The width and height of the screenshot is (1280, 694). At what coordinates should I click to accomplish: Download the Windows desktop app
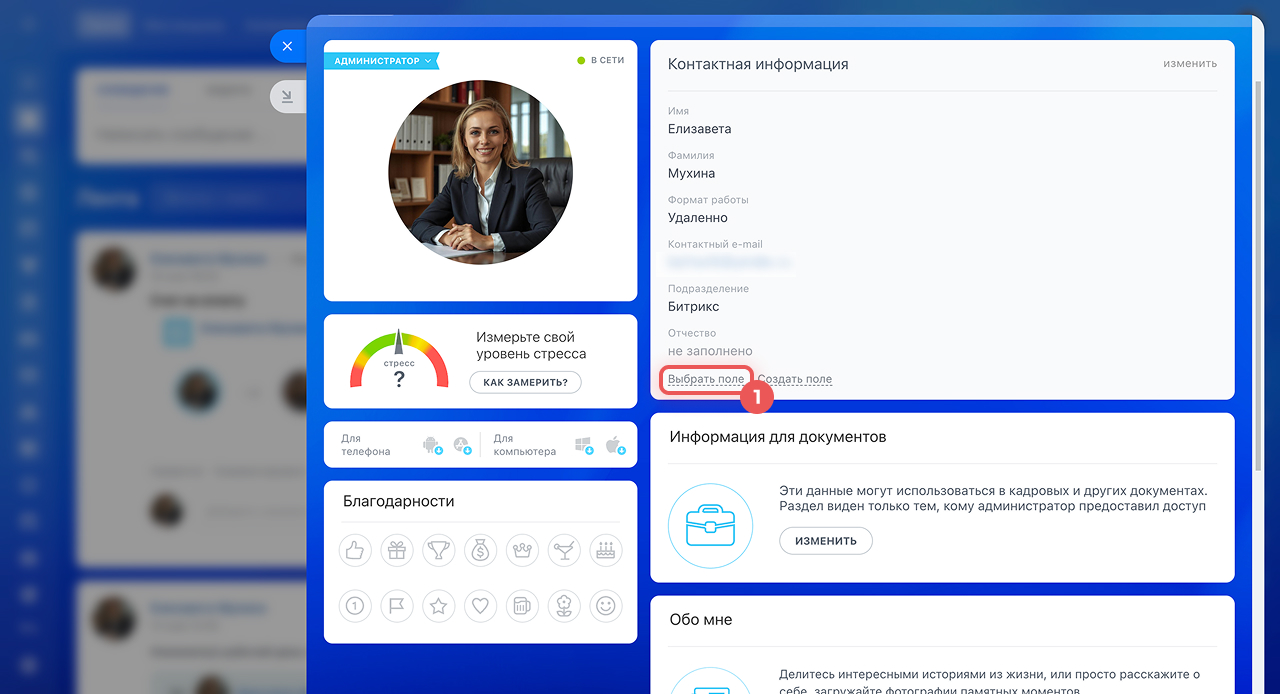(584, 445)
